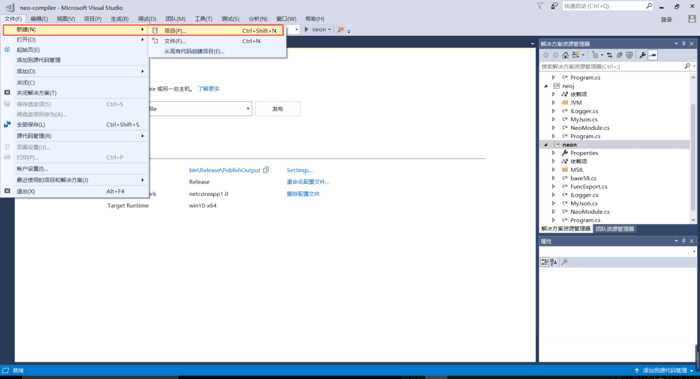The height and width of the screenshot is (379, 700).
Task: Click the 了解更多 learn more link
Action: tap(208, 88)
